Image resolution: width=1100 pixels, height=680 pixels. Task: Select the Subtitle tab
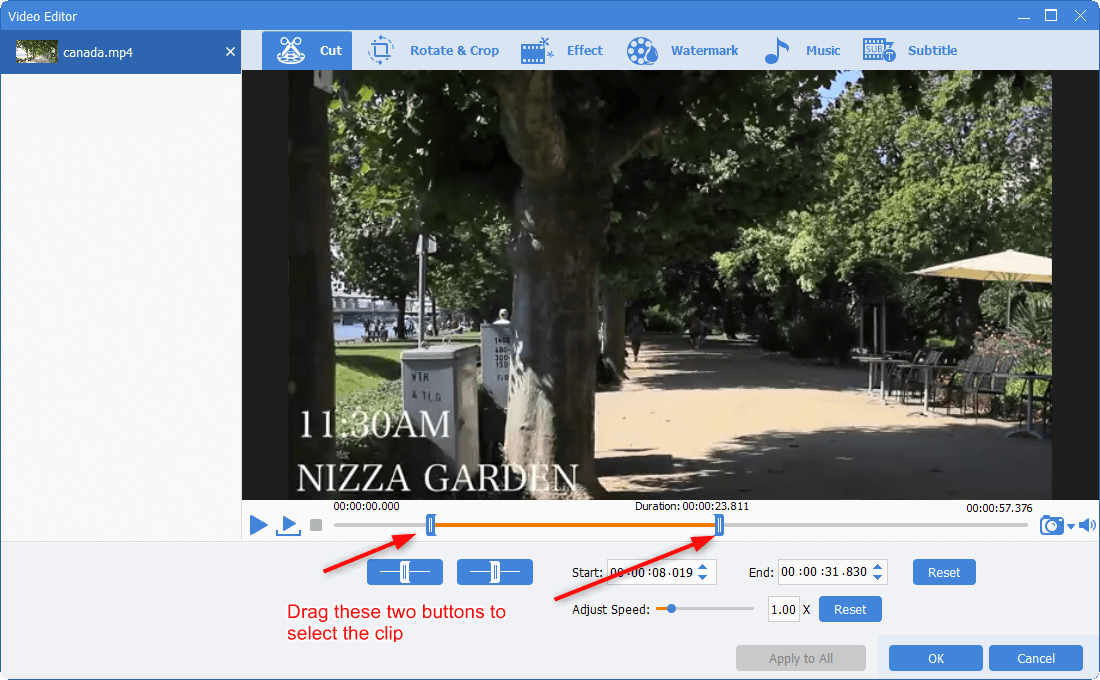910,50
